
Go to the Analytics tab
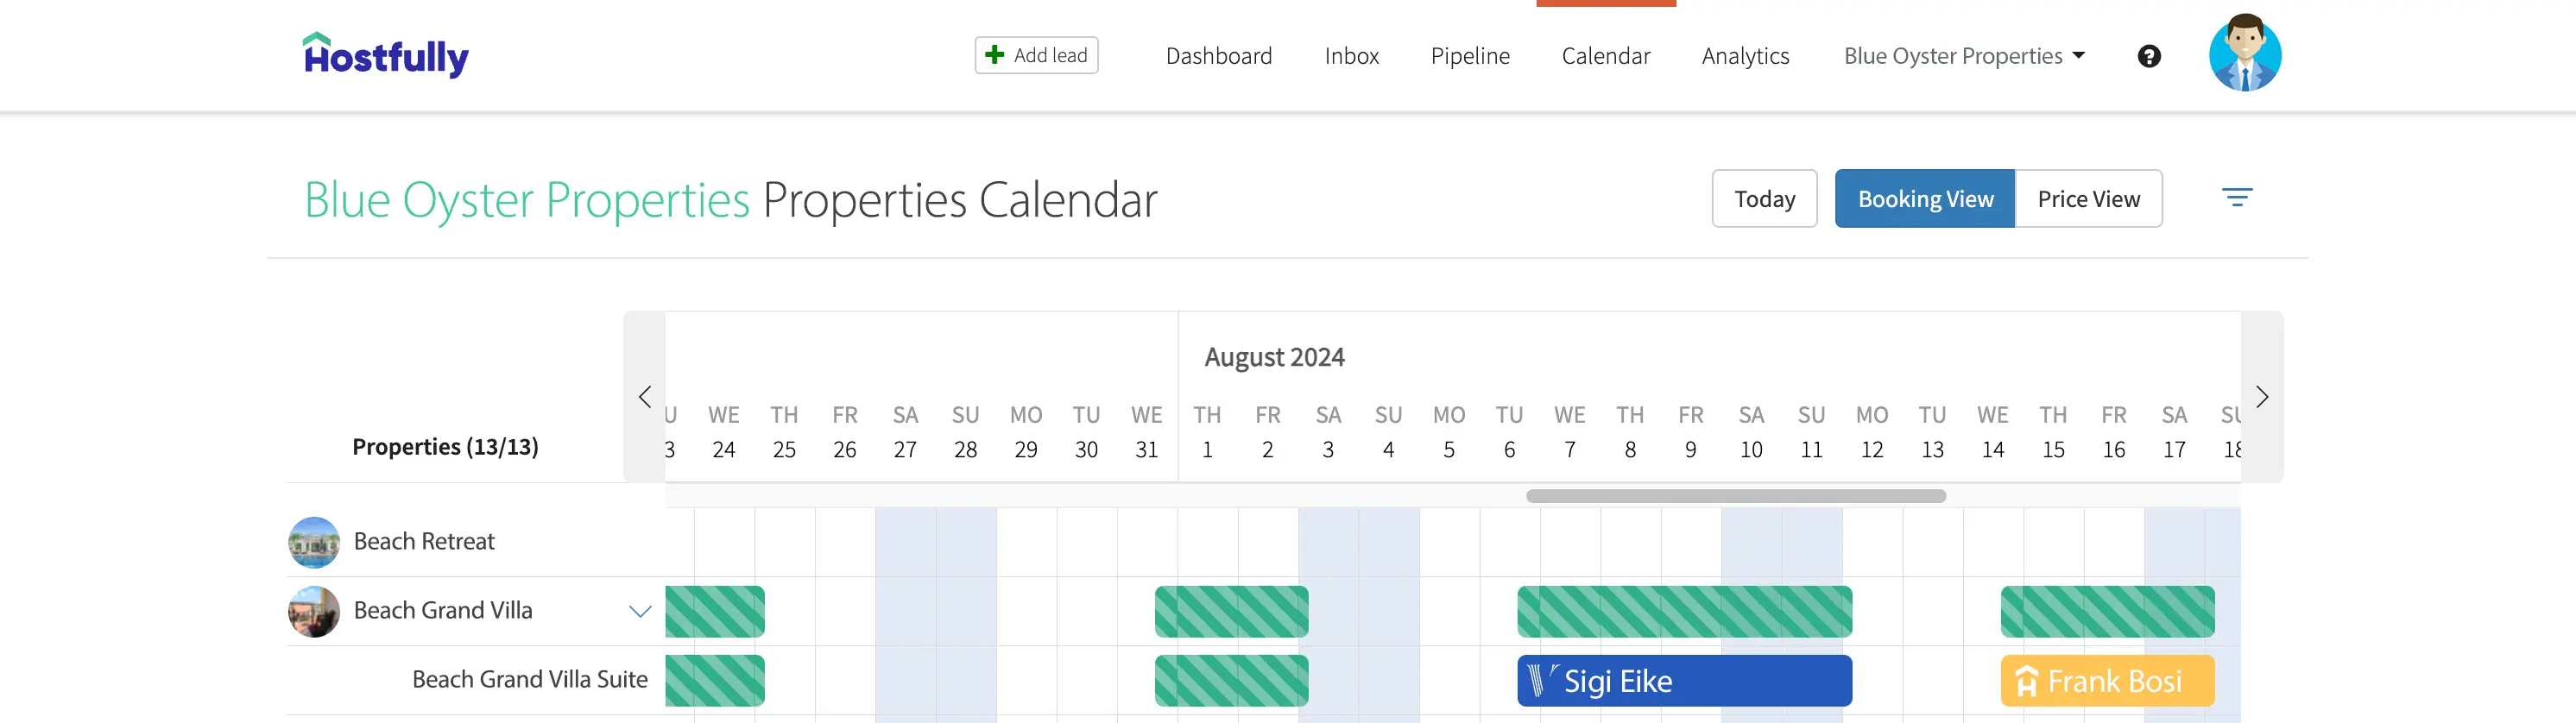tap(1745, 56)
